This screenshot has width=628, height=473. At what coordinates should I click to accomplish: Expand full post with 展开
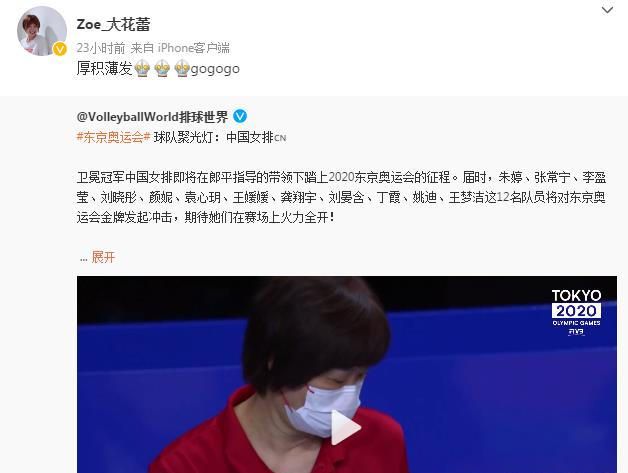click(x=103, y=257)
